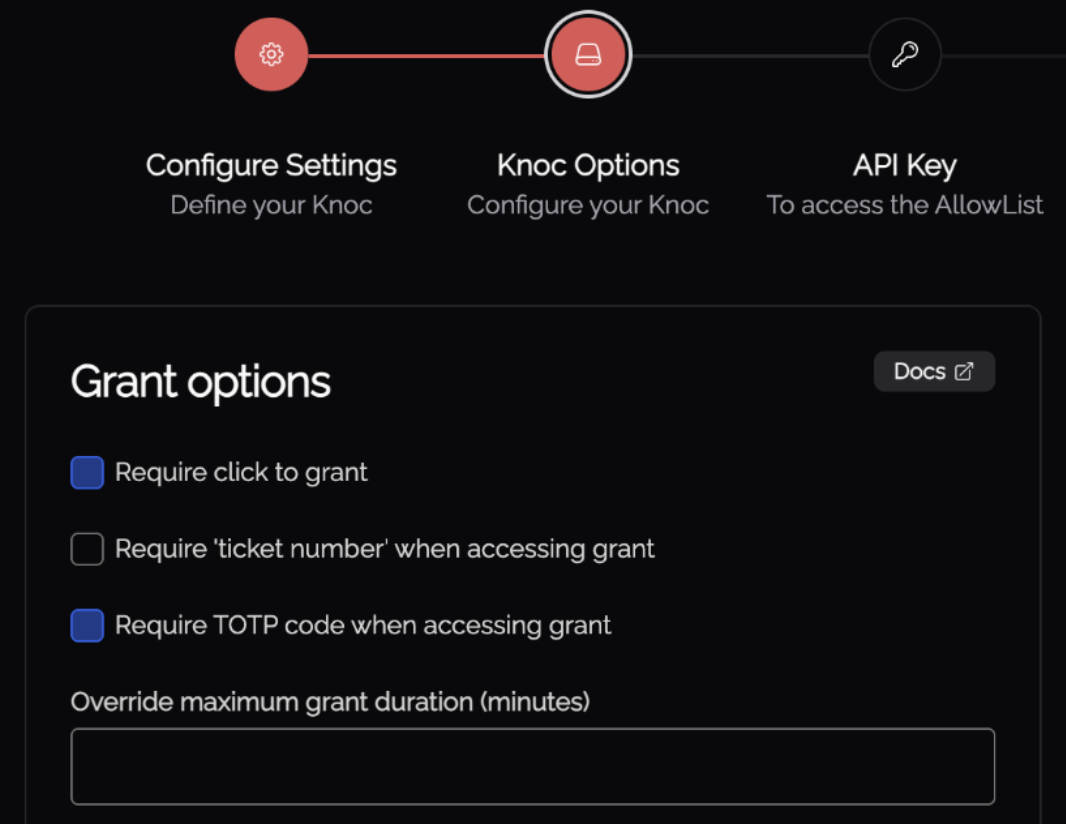Click the 'To access the AllowList' subtitle
This screenshot has width=1066, height=824.
pyautogui.click(x=905, y=205)
